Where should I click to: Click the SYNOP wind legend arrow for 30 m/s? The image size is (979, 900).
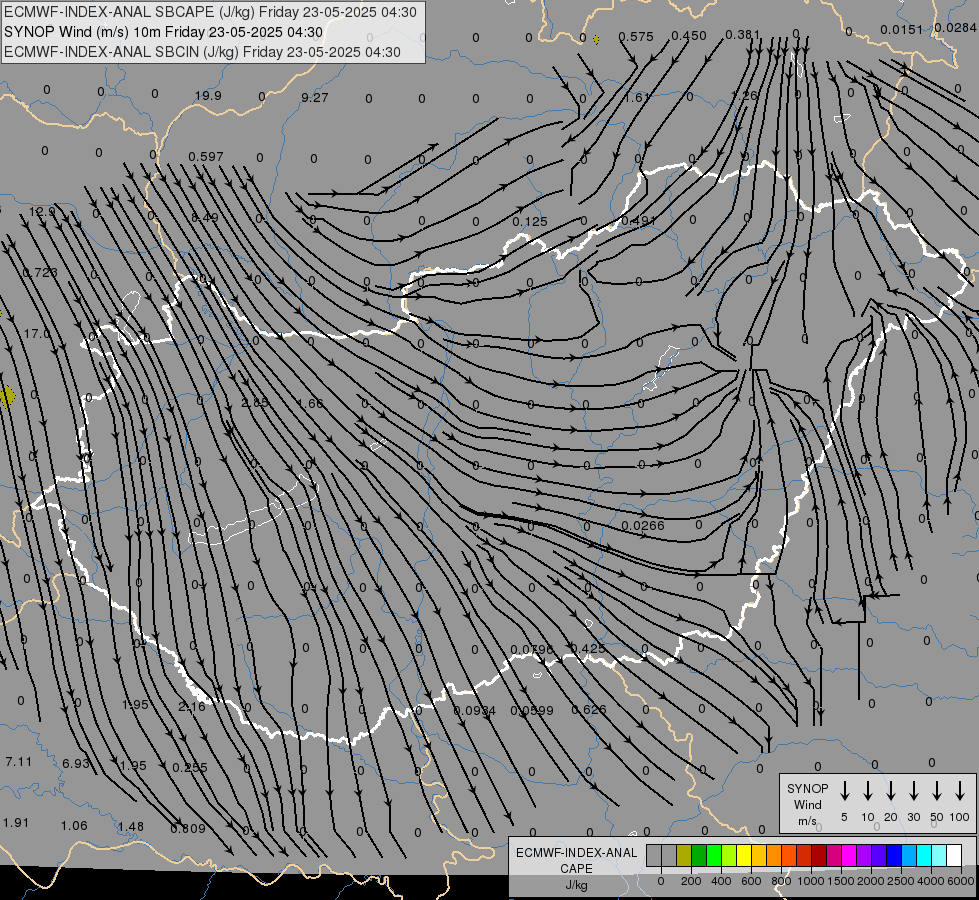pyautogui.click(x=913, y=790)
